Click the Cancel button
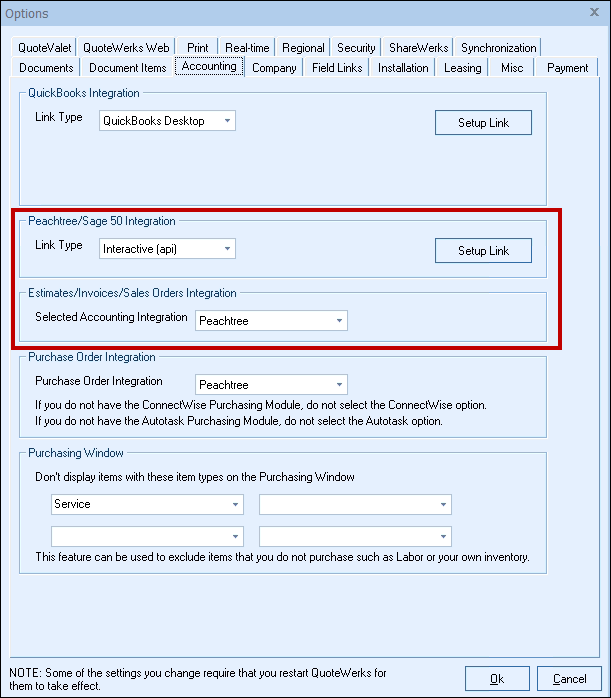The height and width of the screenshot is (698, 611). 569,679
